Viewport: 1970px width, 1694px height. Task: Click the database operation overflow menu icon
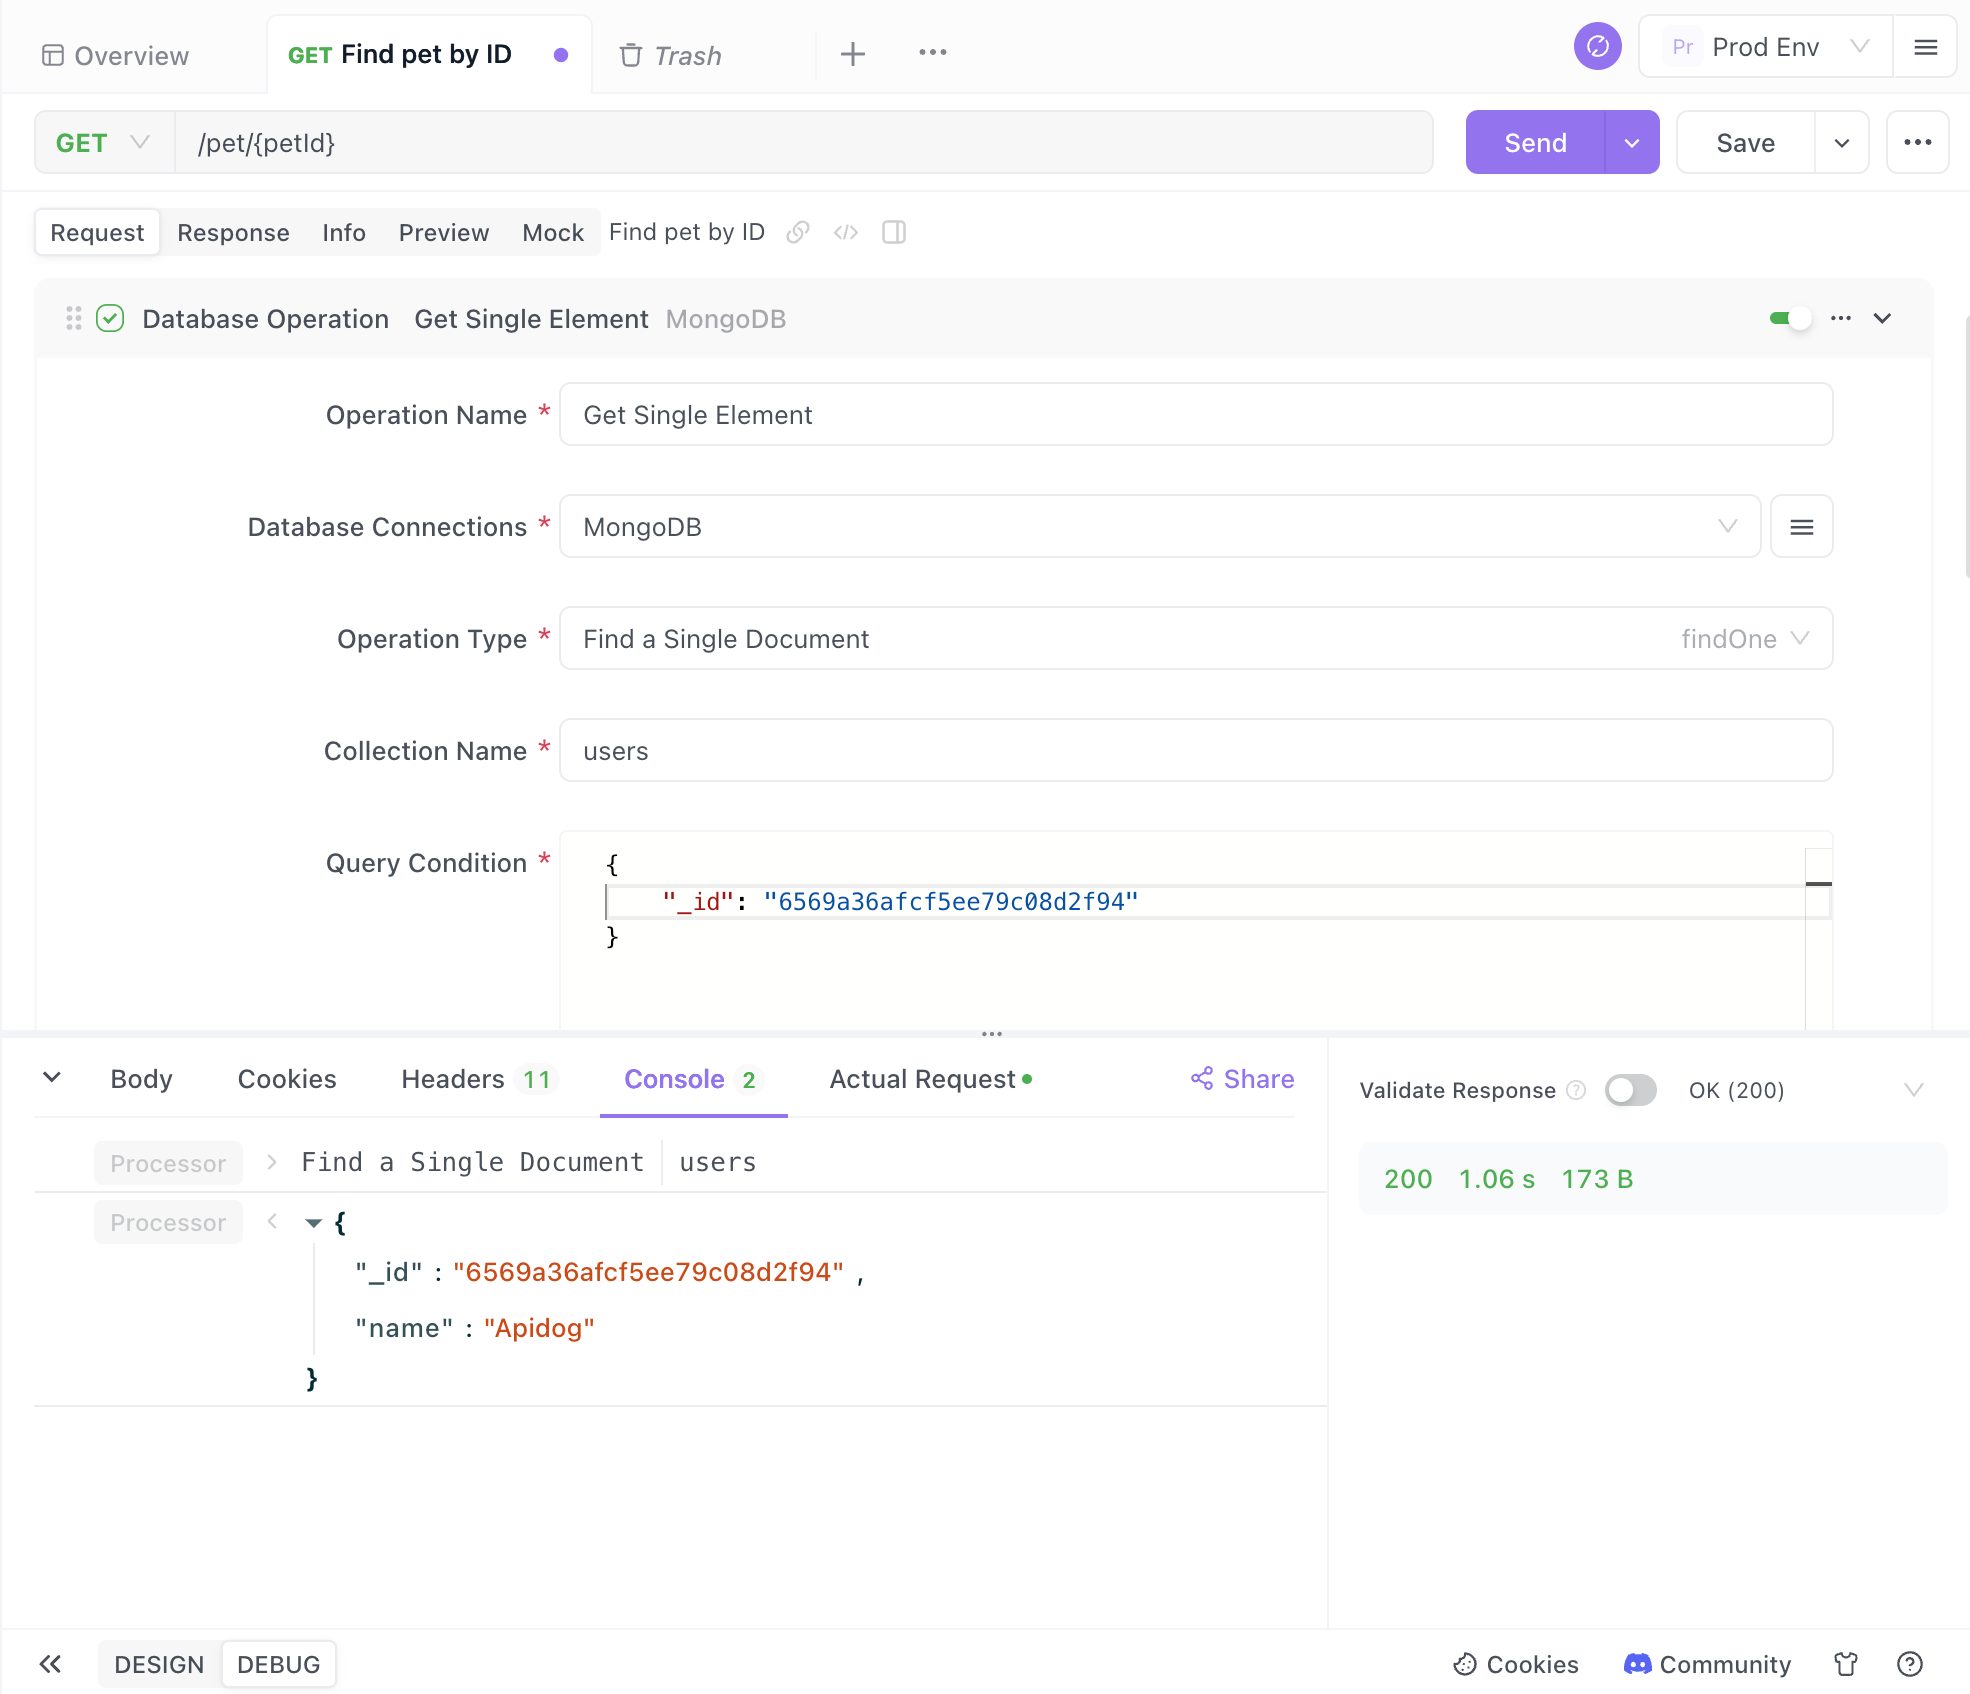(x=1841, y=318)
